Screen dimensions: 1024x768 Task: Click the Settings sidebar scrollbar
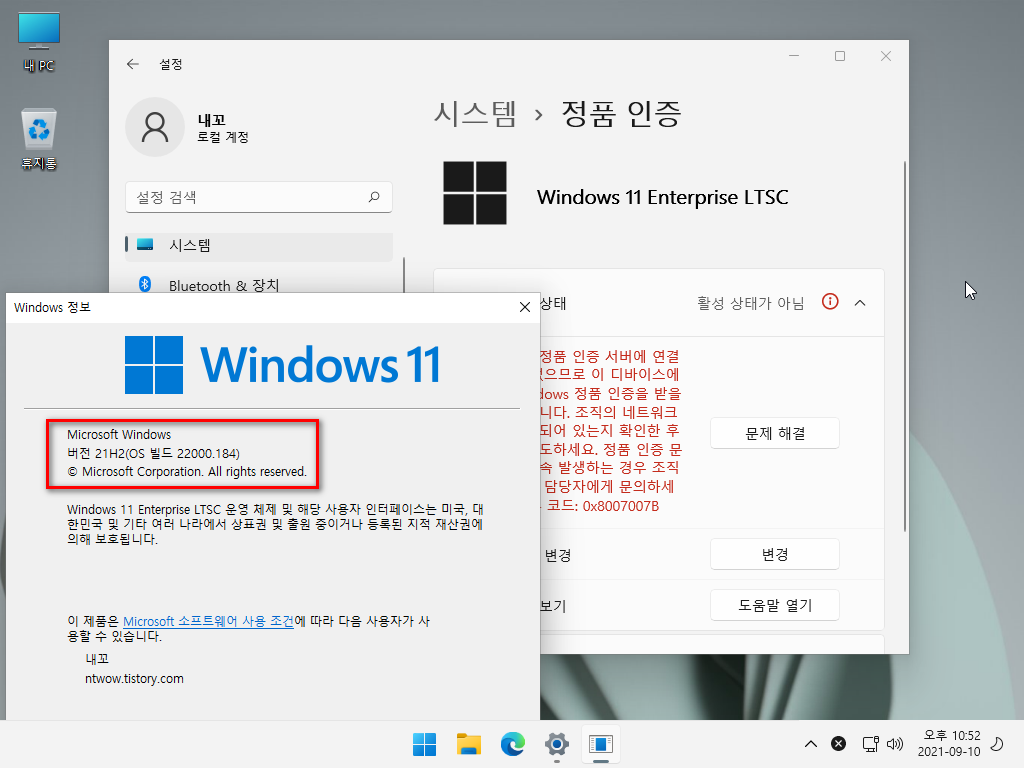pyautogui.click(x=404, y=274)
